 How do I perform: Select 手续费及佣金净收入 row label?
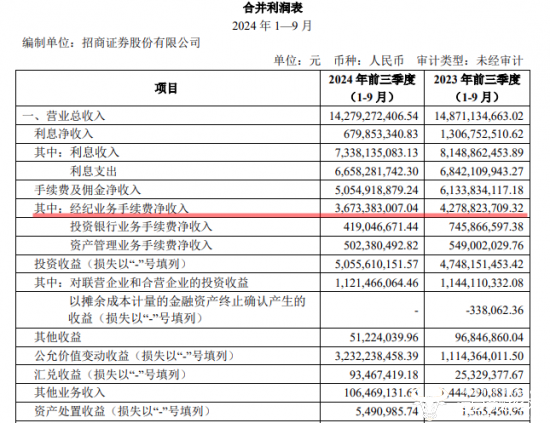point(87,190)
